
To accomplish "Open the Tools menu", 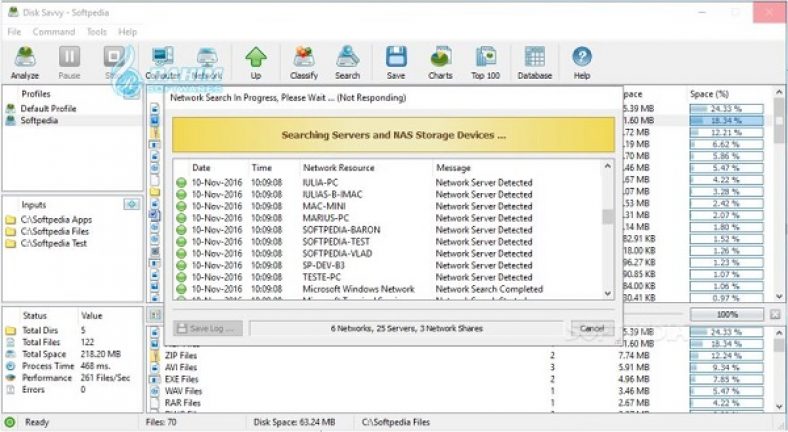I will [96, 32].
